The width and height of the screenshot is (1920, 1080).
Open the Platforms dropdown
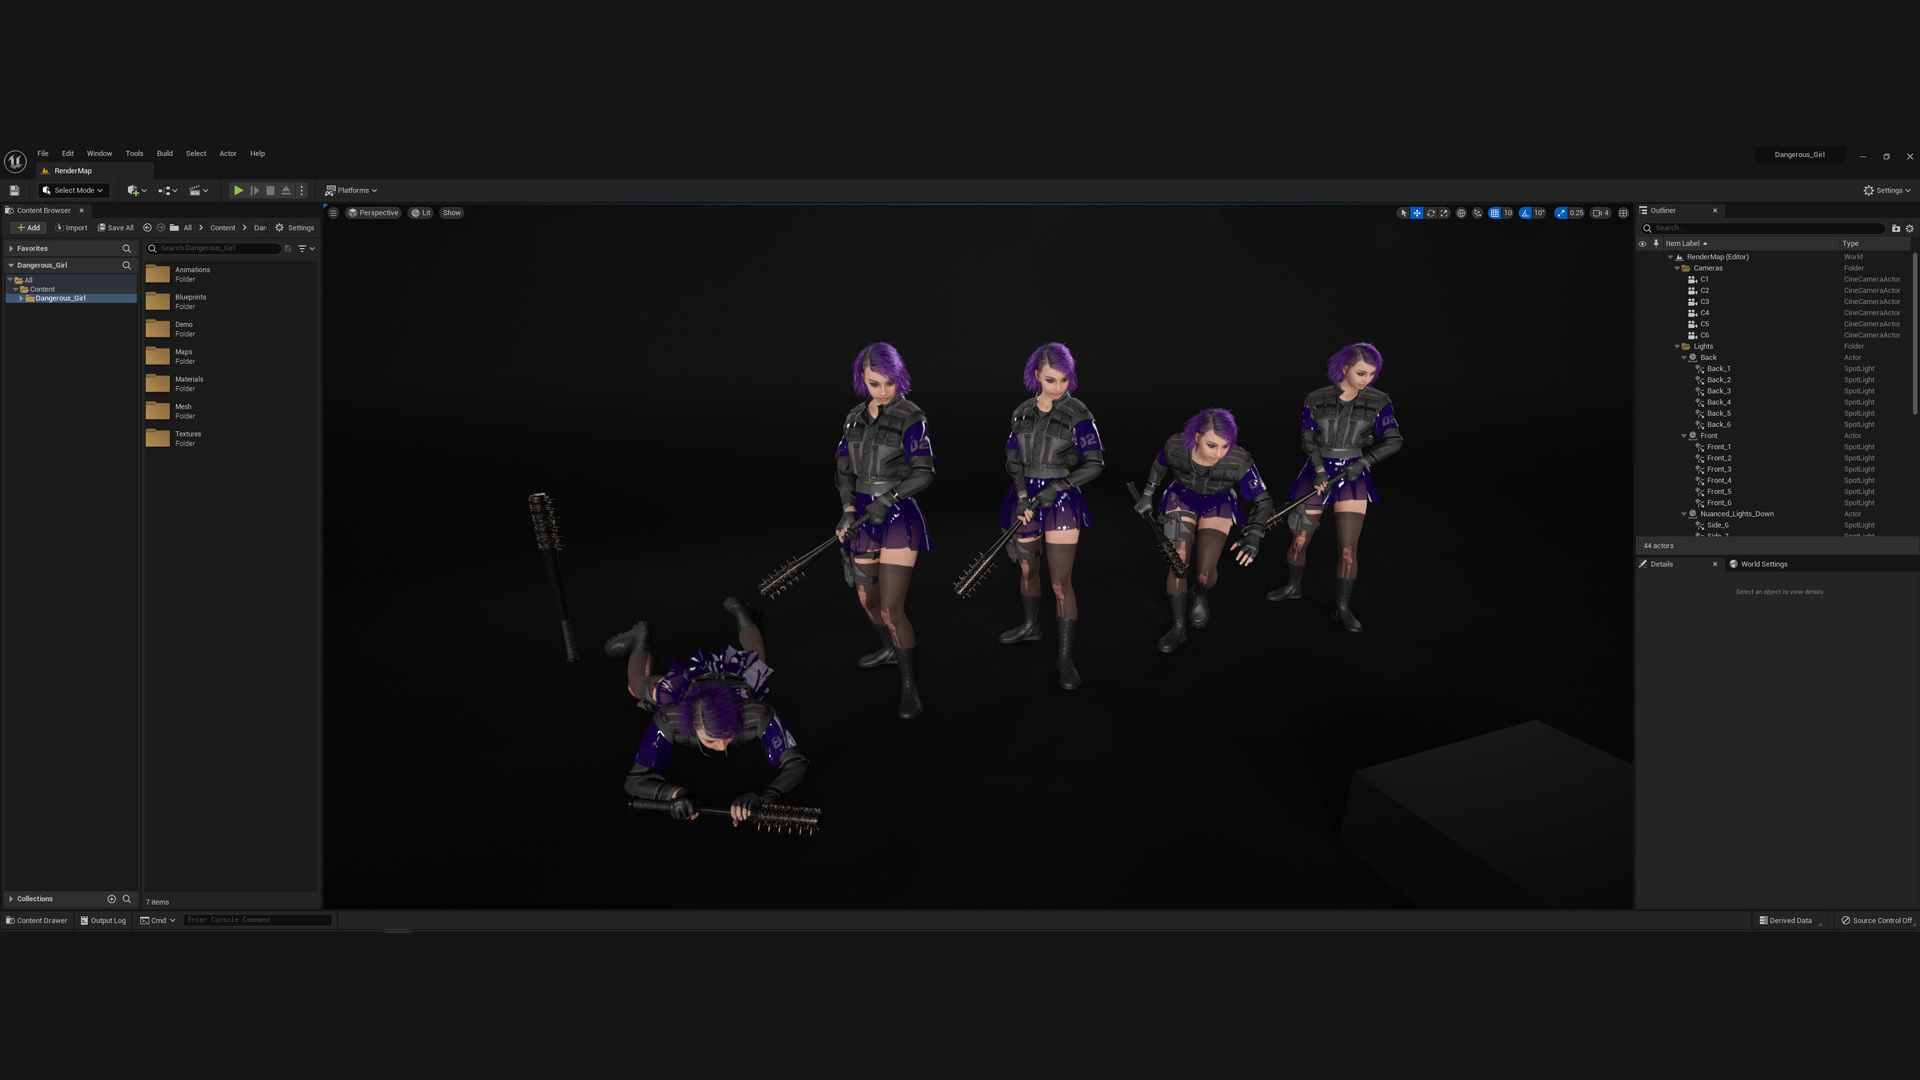[x=351, y=190]
